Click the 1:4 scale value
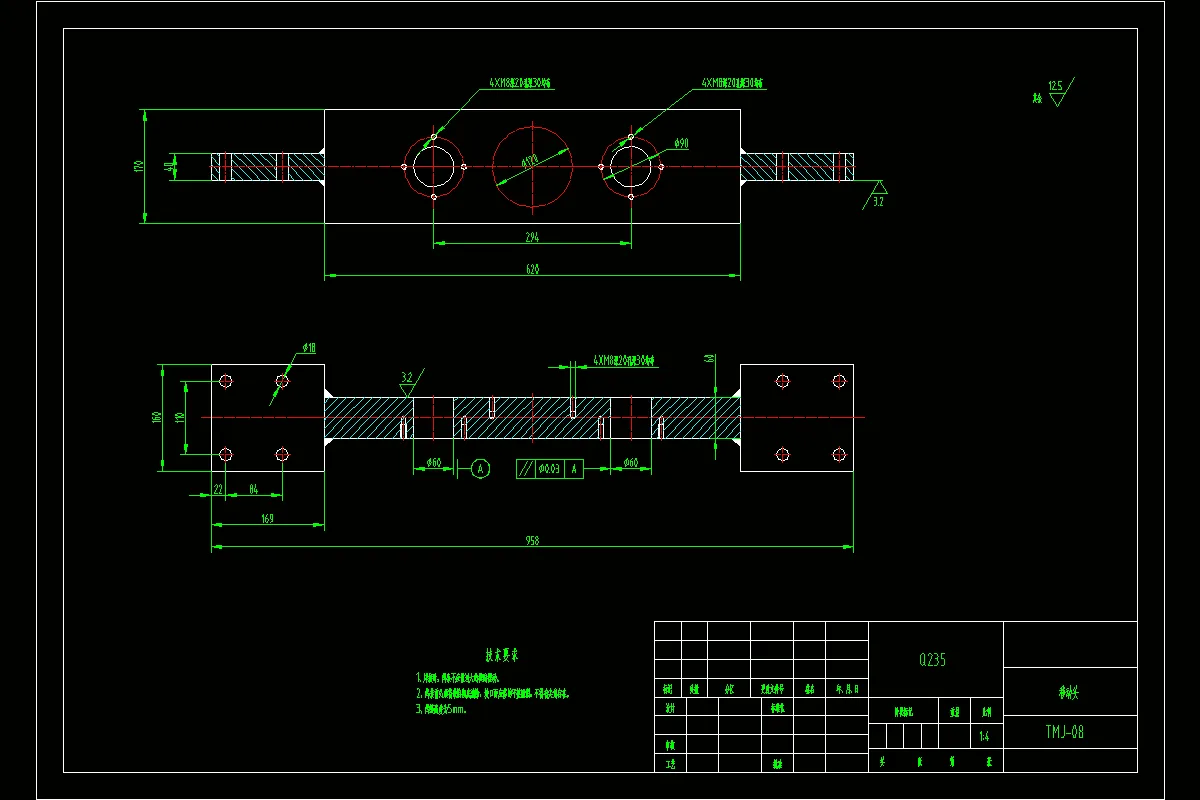 [984, 738]
